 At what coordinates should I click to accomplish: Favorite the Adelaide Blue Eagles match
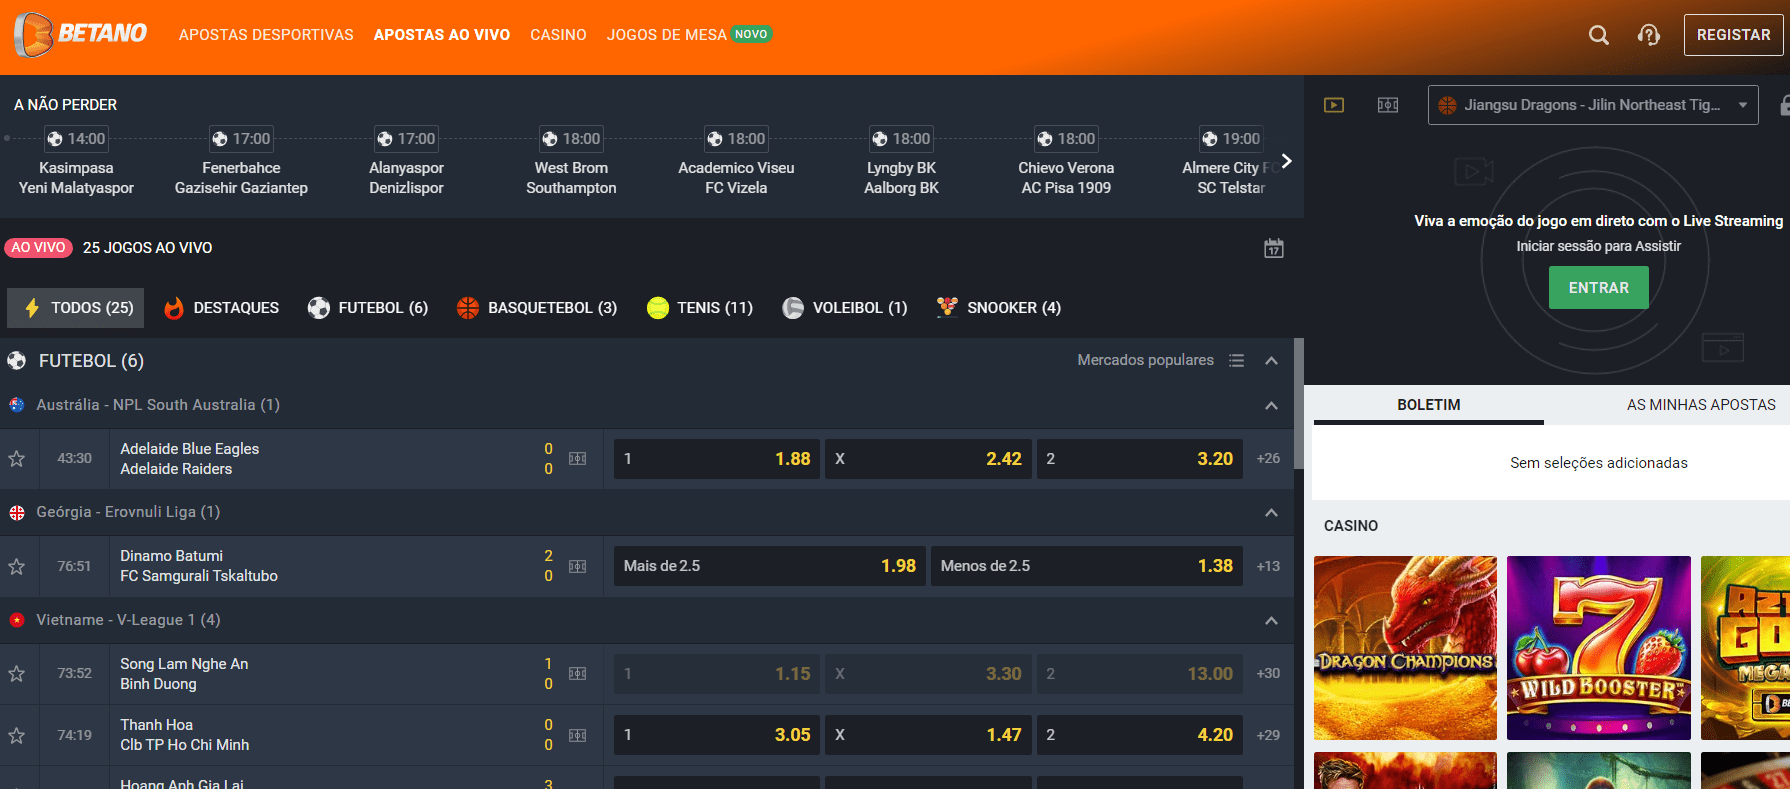pos(17,459)
